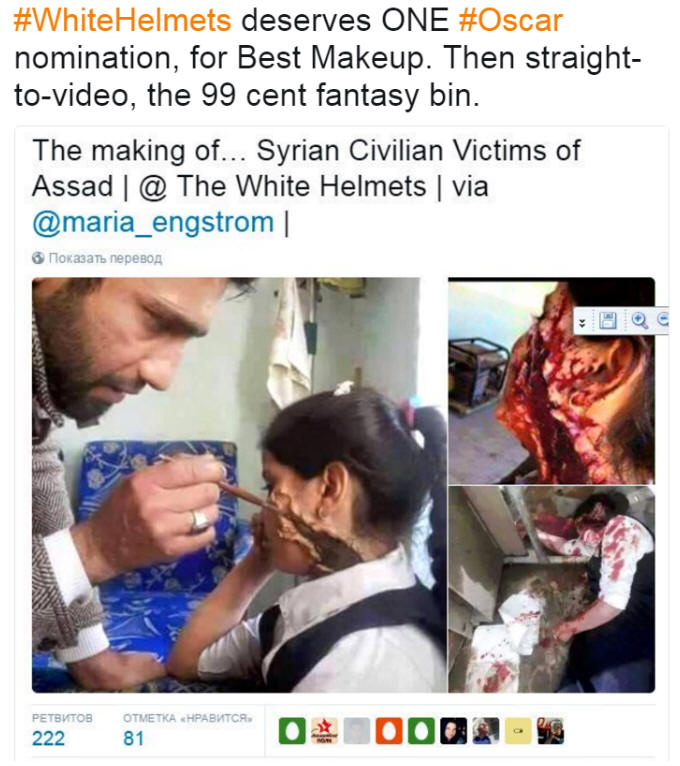Open the top right wound close-up photo
This screenshot has width=680, height=766.
(x=552, y=381)
